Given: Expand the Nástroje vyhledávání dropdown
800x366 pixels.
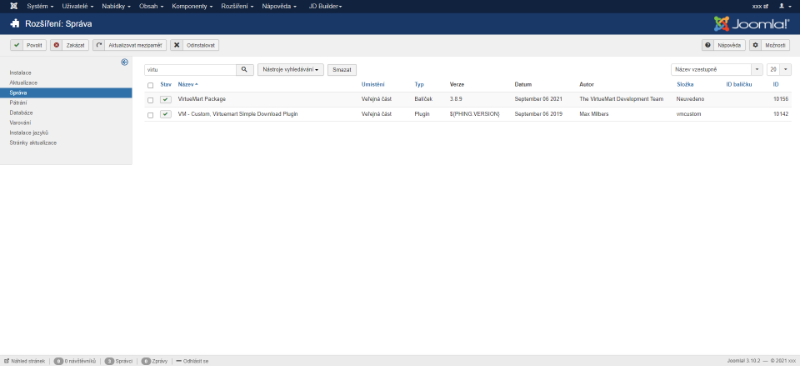Looking at the screenshot, I should [x=290, y=70].
